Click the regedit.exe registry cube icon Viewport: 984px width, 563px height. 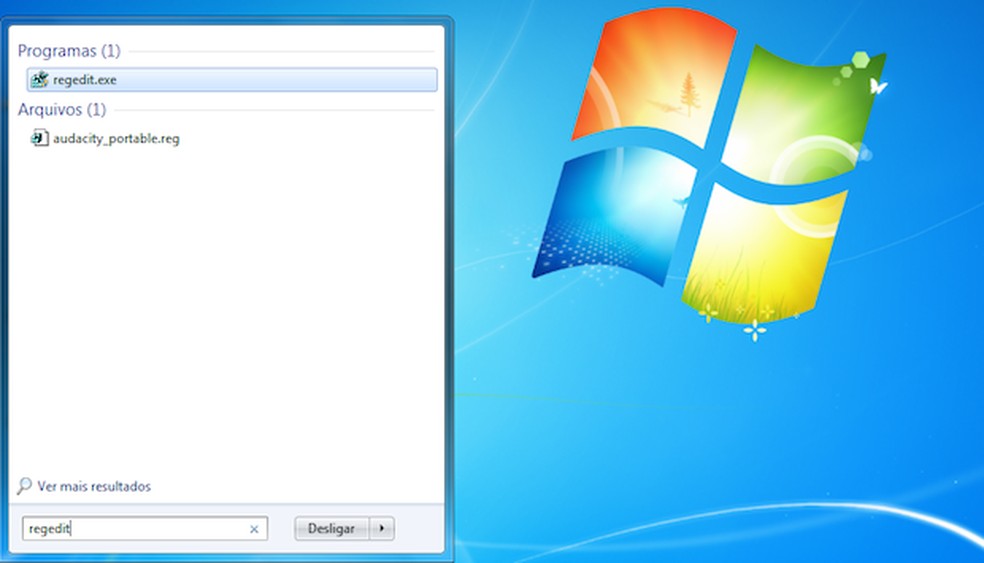(x=40, y=80)
